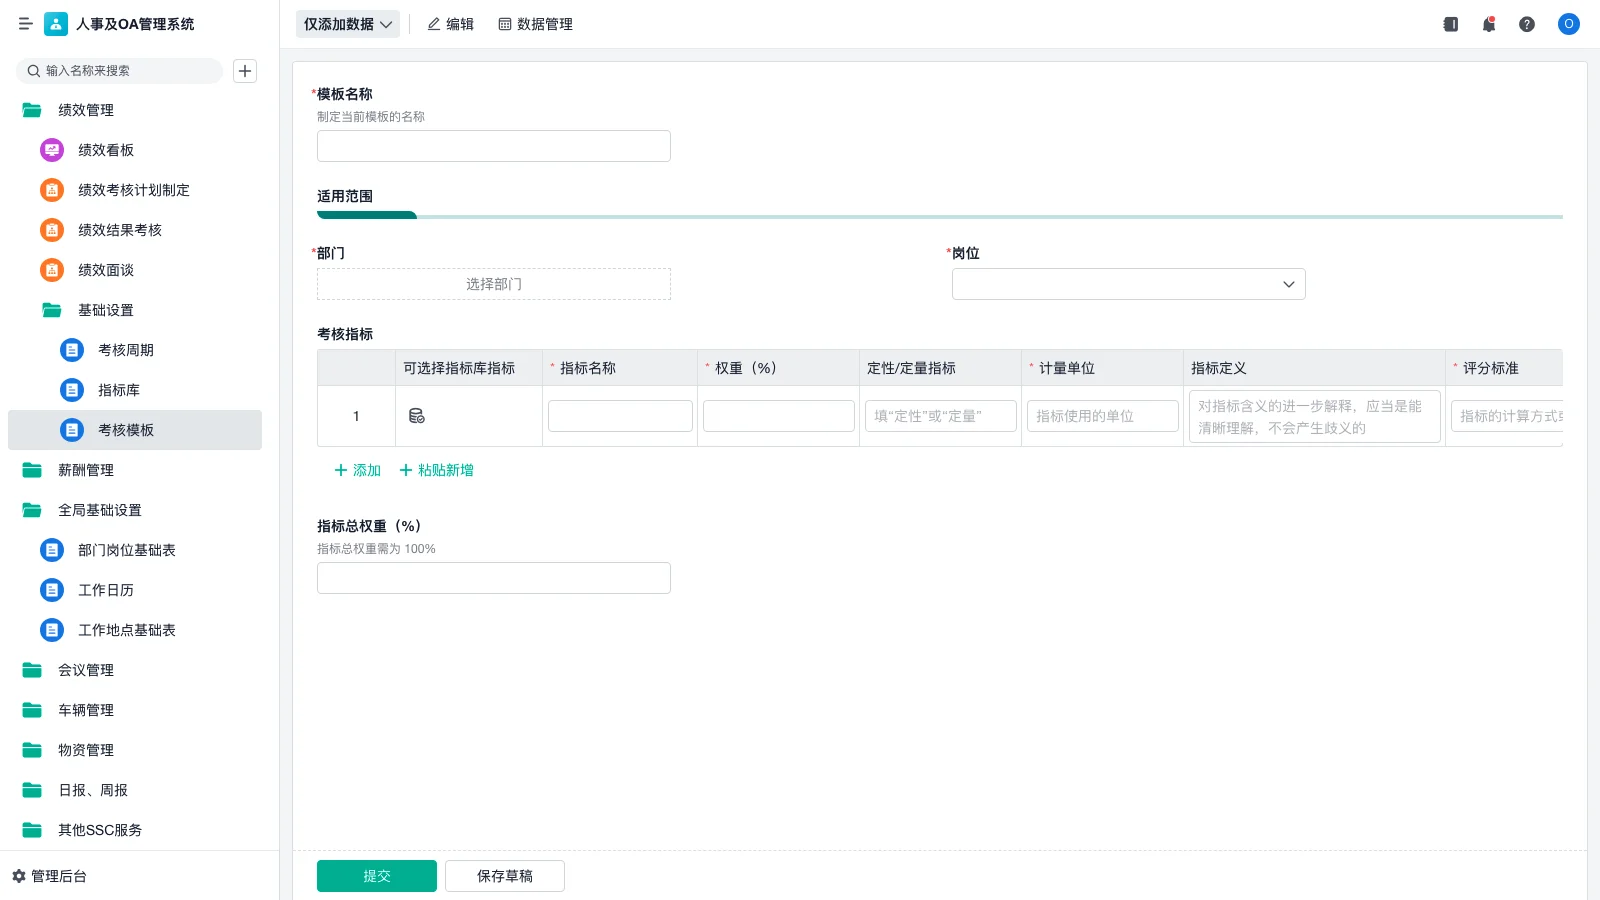Open the 岗位 dropdown

click(x=1128, y=284)
